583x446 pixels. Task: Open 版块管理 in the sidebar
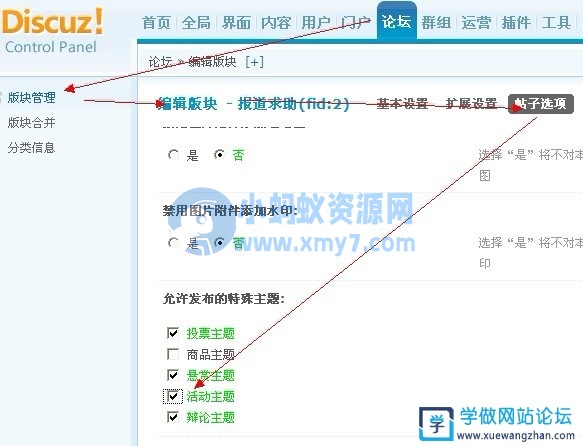(x=32, y=98)
